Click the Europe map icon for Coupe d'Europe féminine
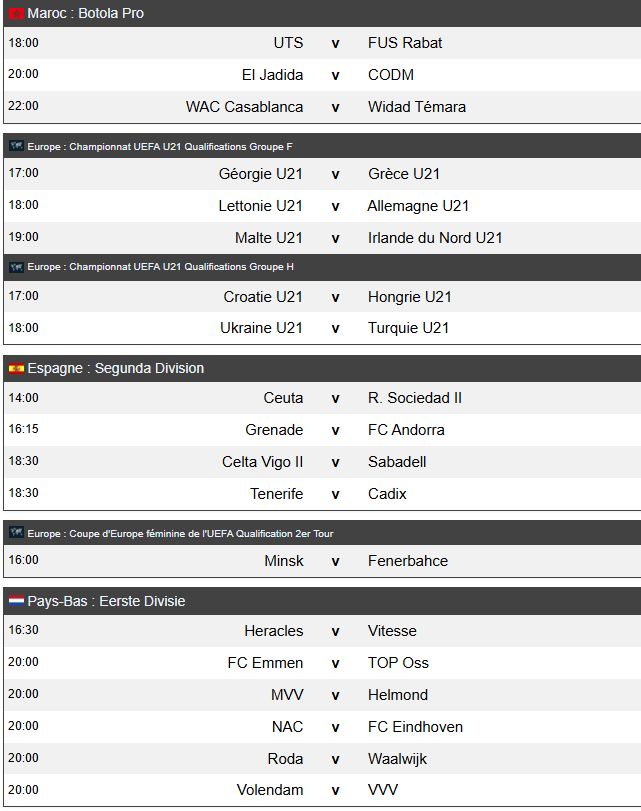Screen dimensions: 641x811 click(x=17, y=533)
